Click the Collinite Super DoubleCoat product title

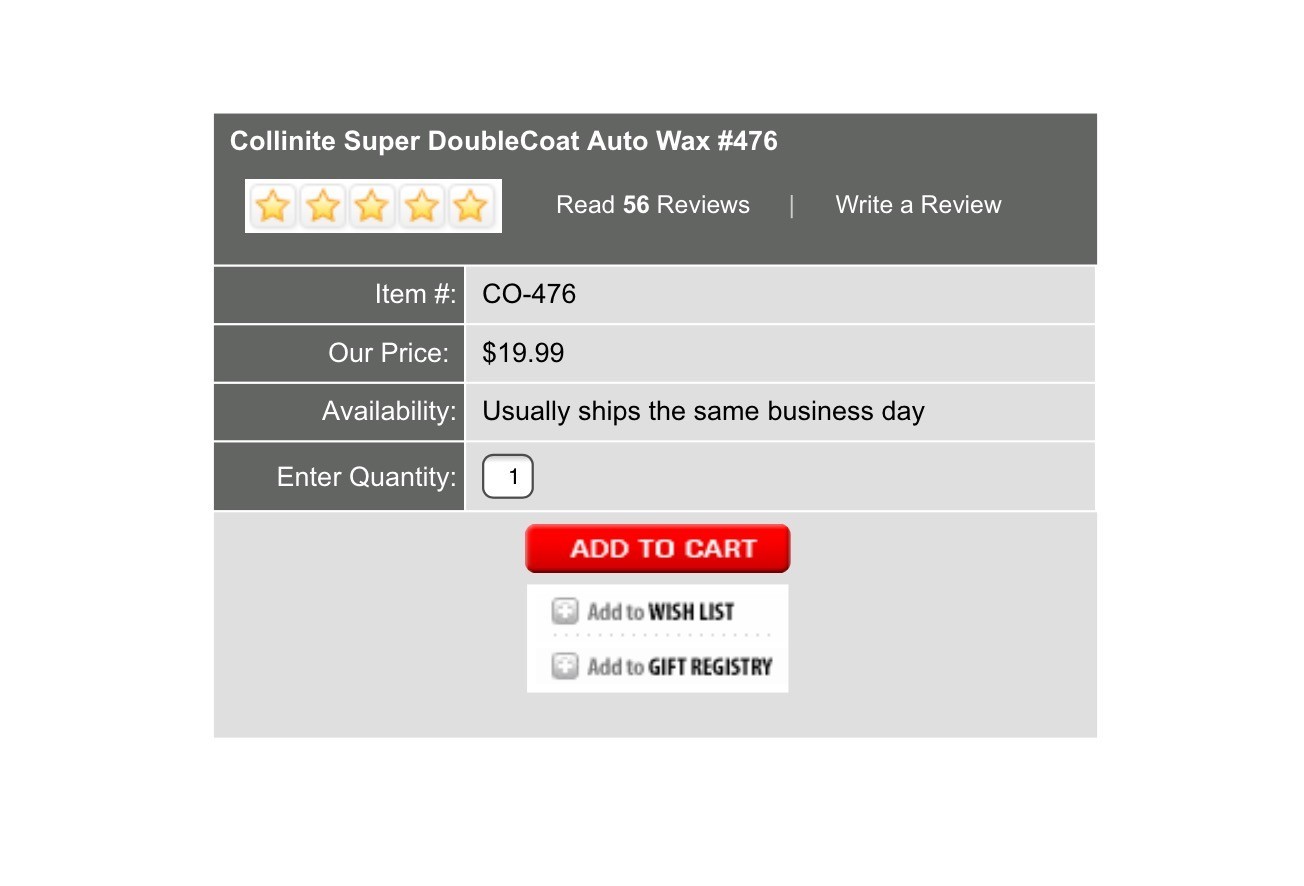(x=504, y=141)
